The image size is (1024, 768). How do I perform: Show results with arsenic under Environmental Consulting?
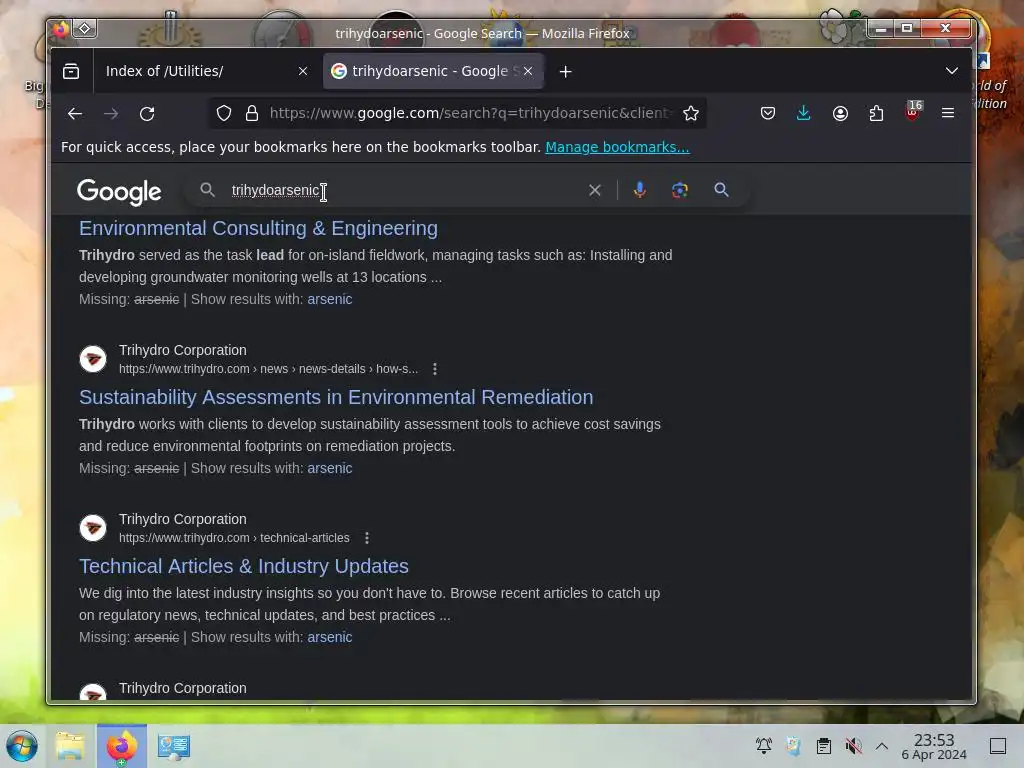(x=330, y=299)
